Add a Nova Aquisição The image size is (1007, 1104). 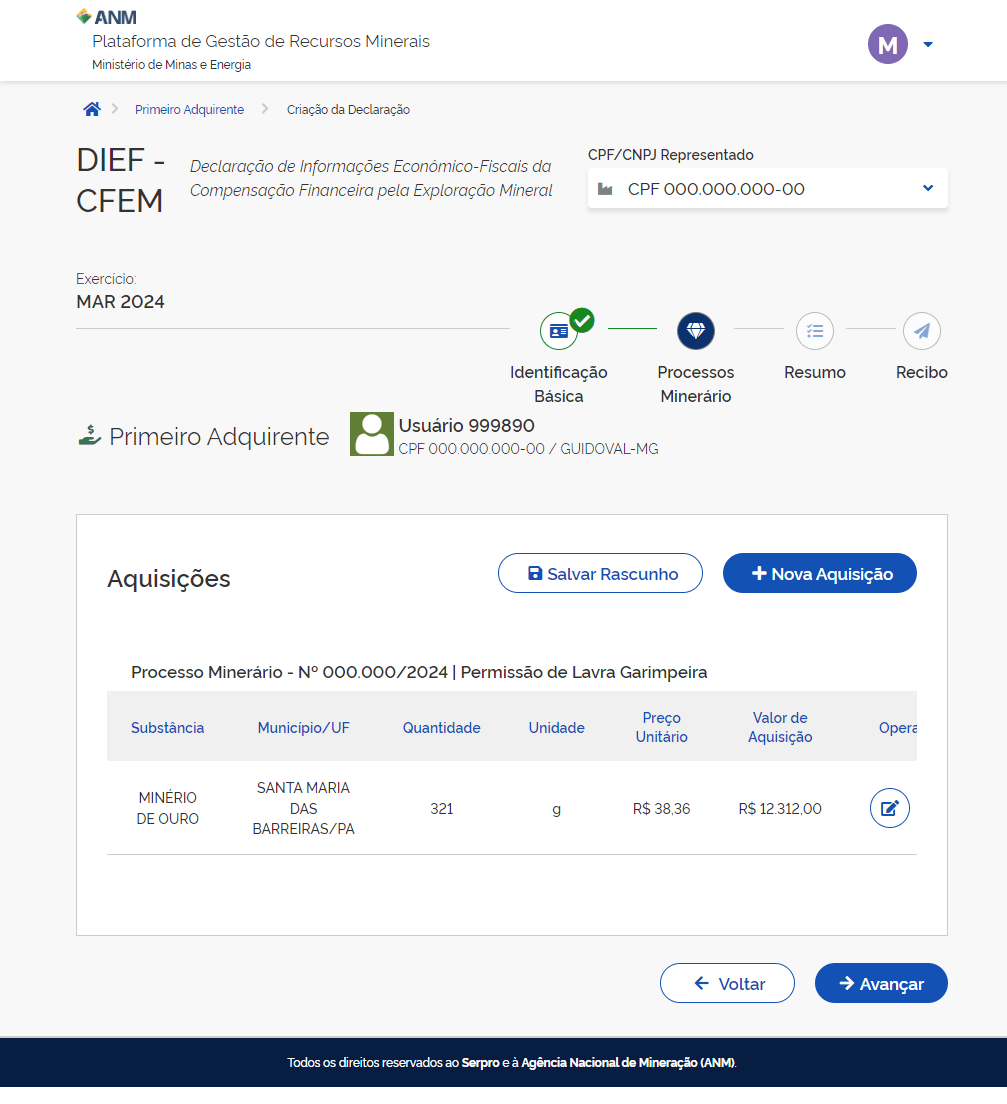pos(819,574)
